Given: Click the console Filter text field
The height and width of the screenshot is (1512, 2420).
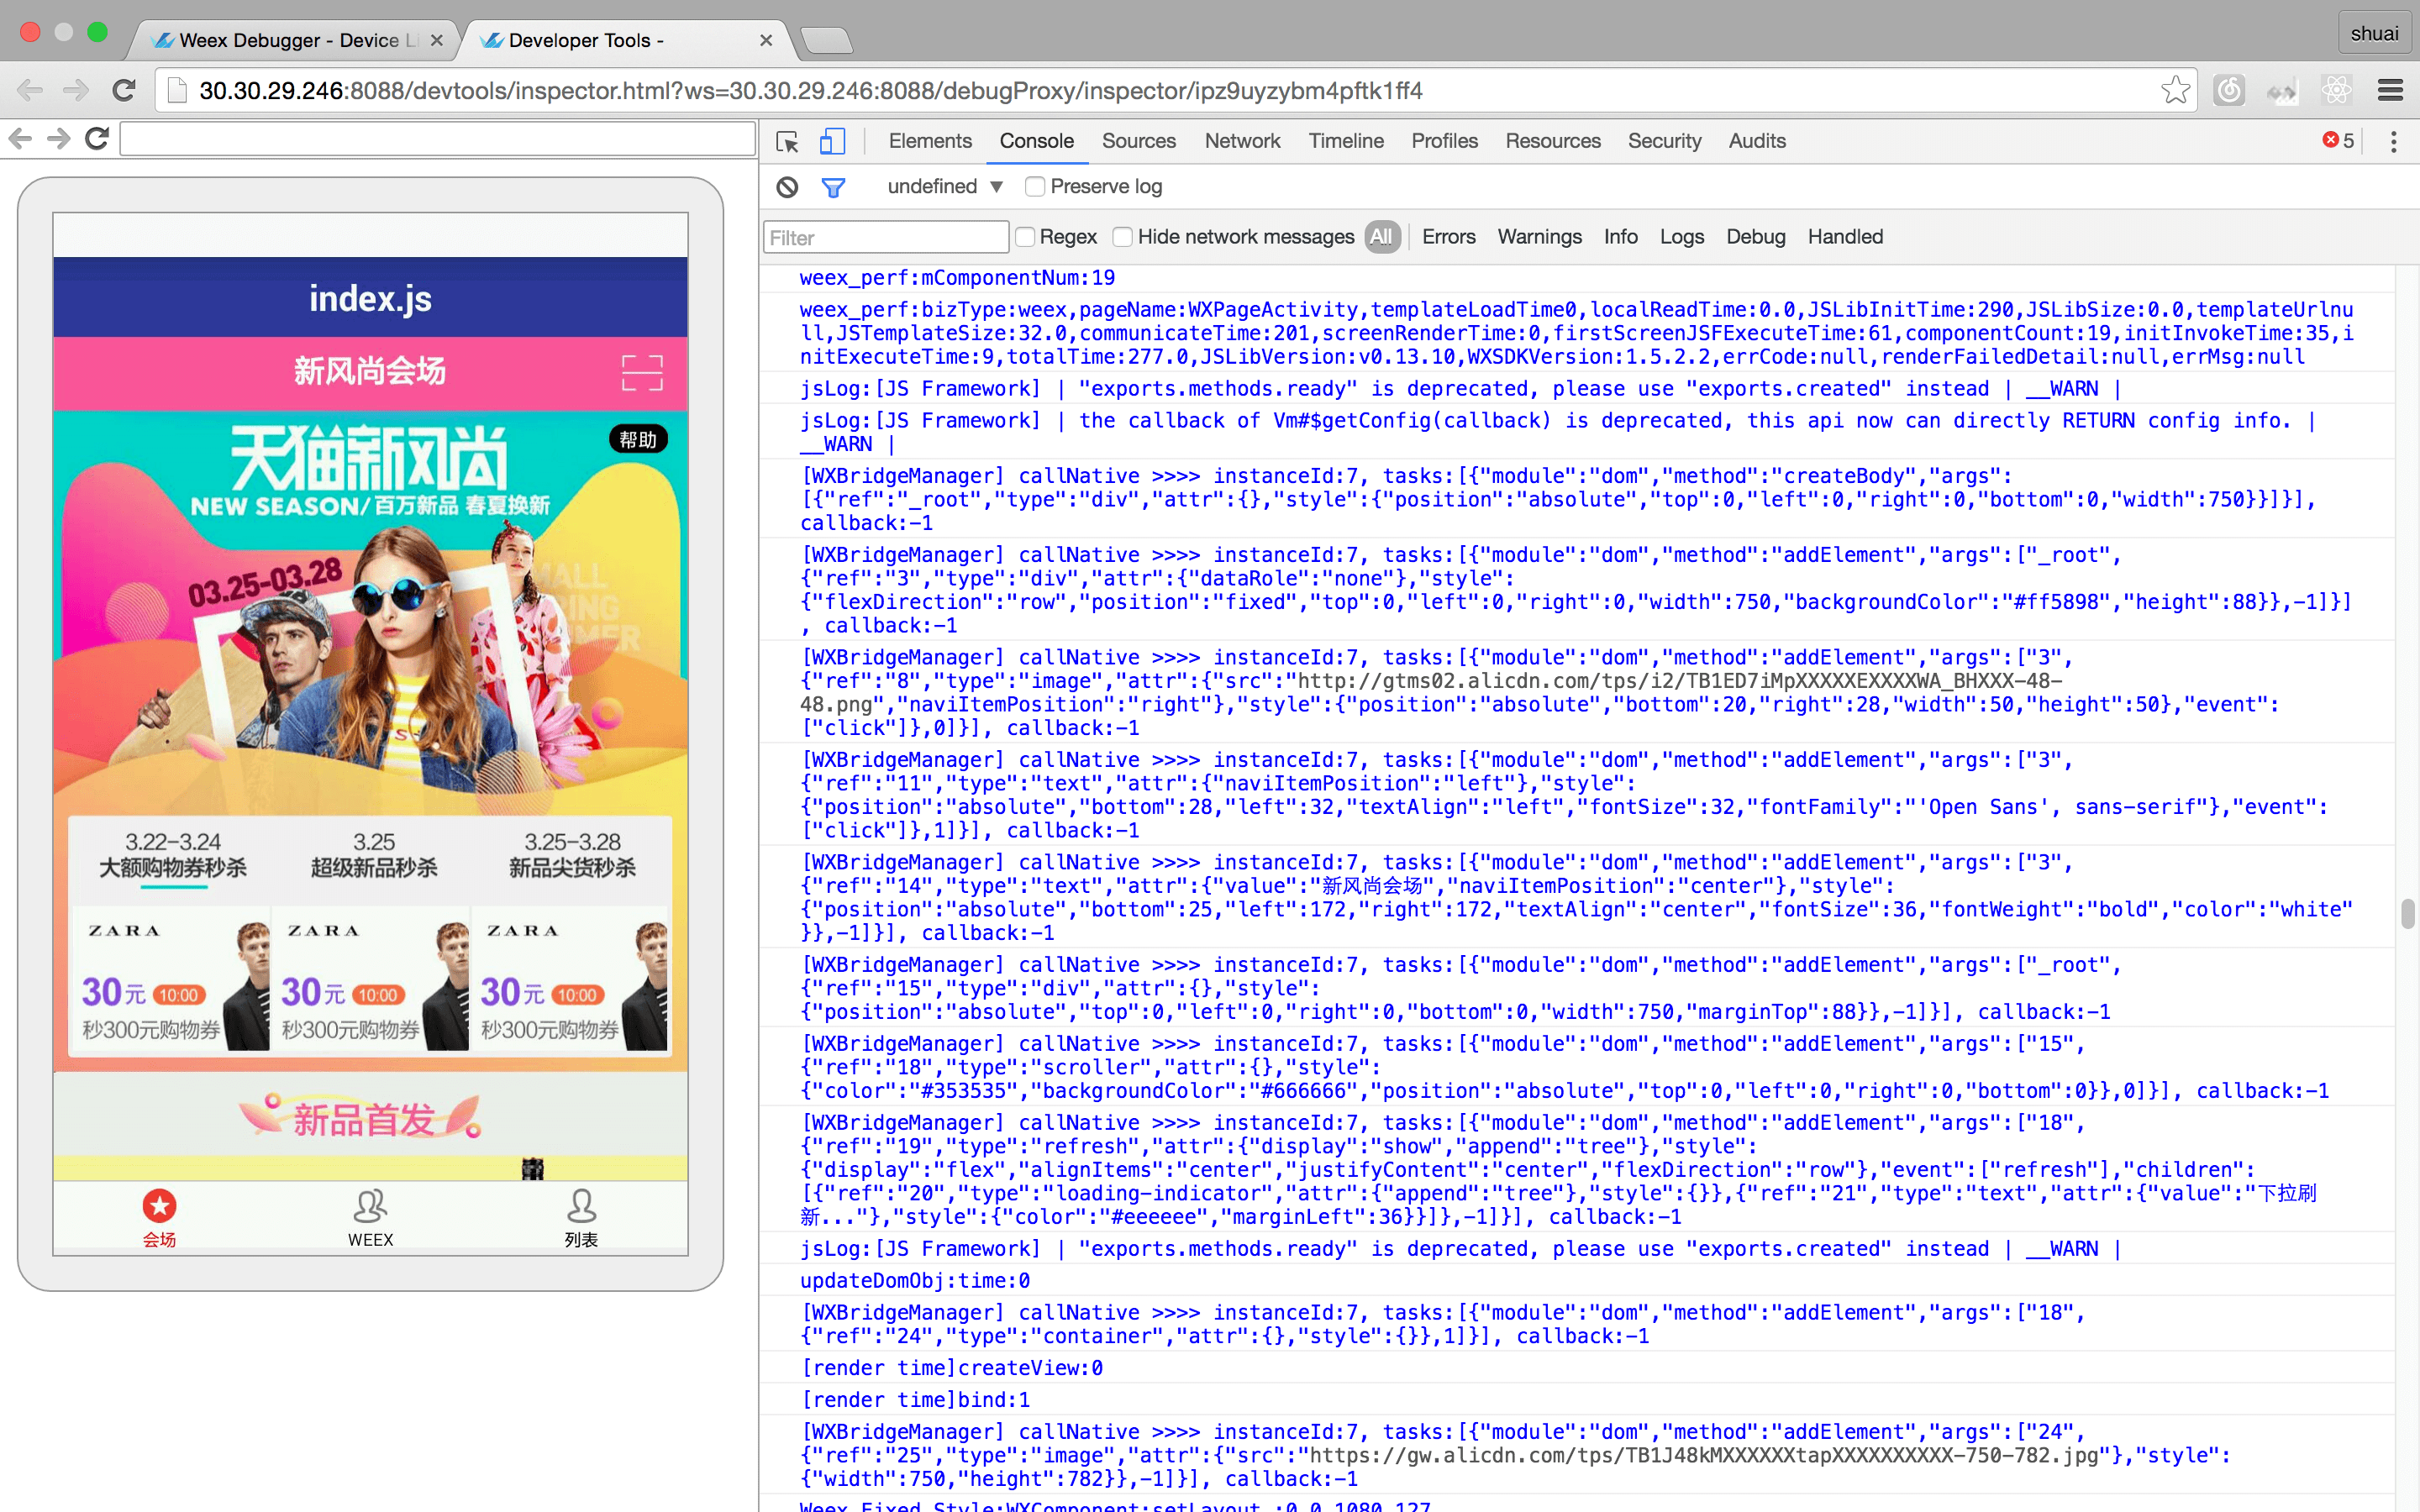Looking at the screenshot, I should 886,238.
